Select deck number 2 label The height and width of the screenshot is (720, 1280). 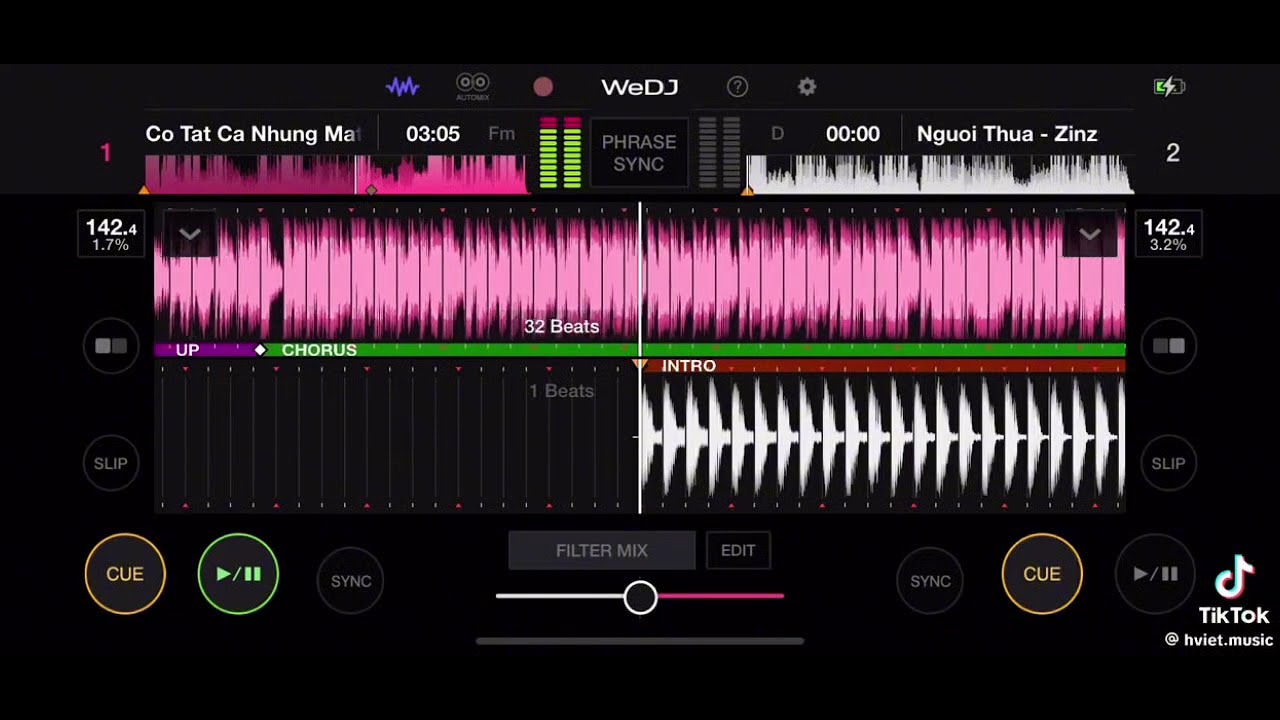coord(1173,153)
